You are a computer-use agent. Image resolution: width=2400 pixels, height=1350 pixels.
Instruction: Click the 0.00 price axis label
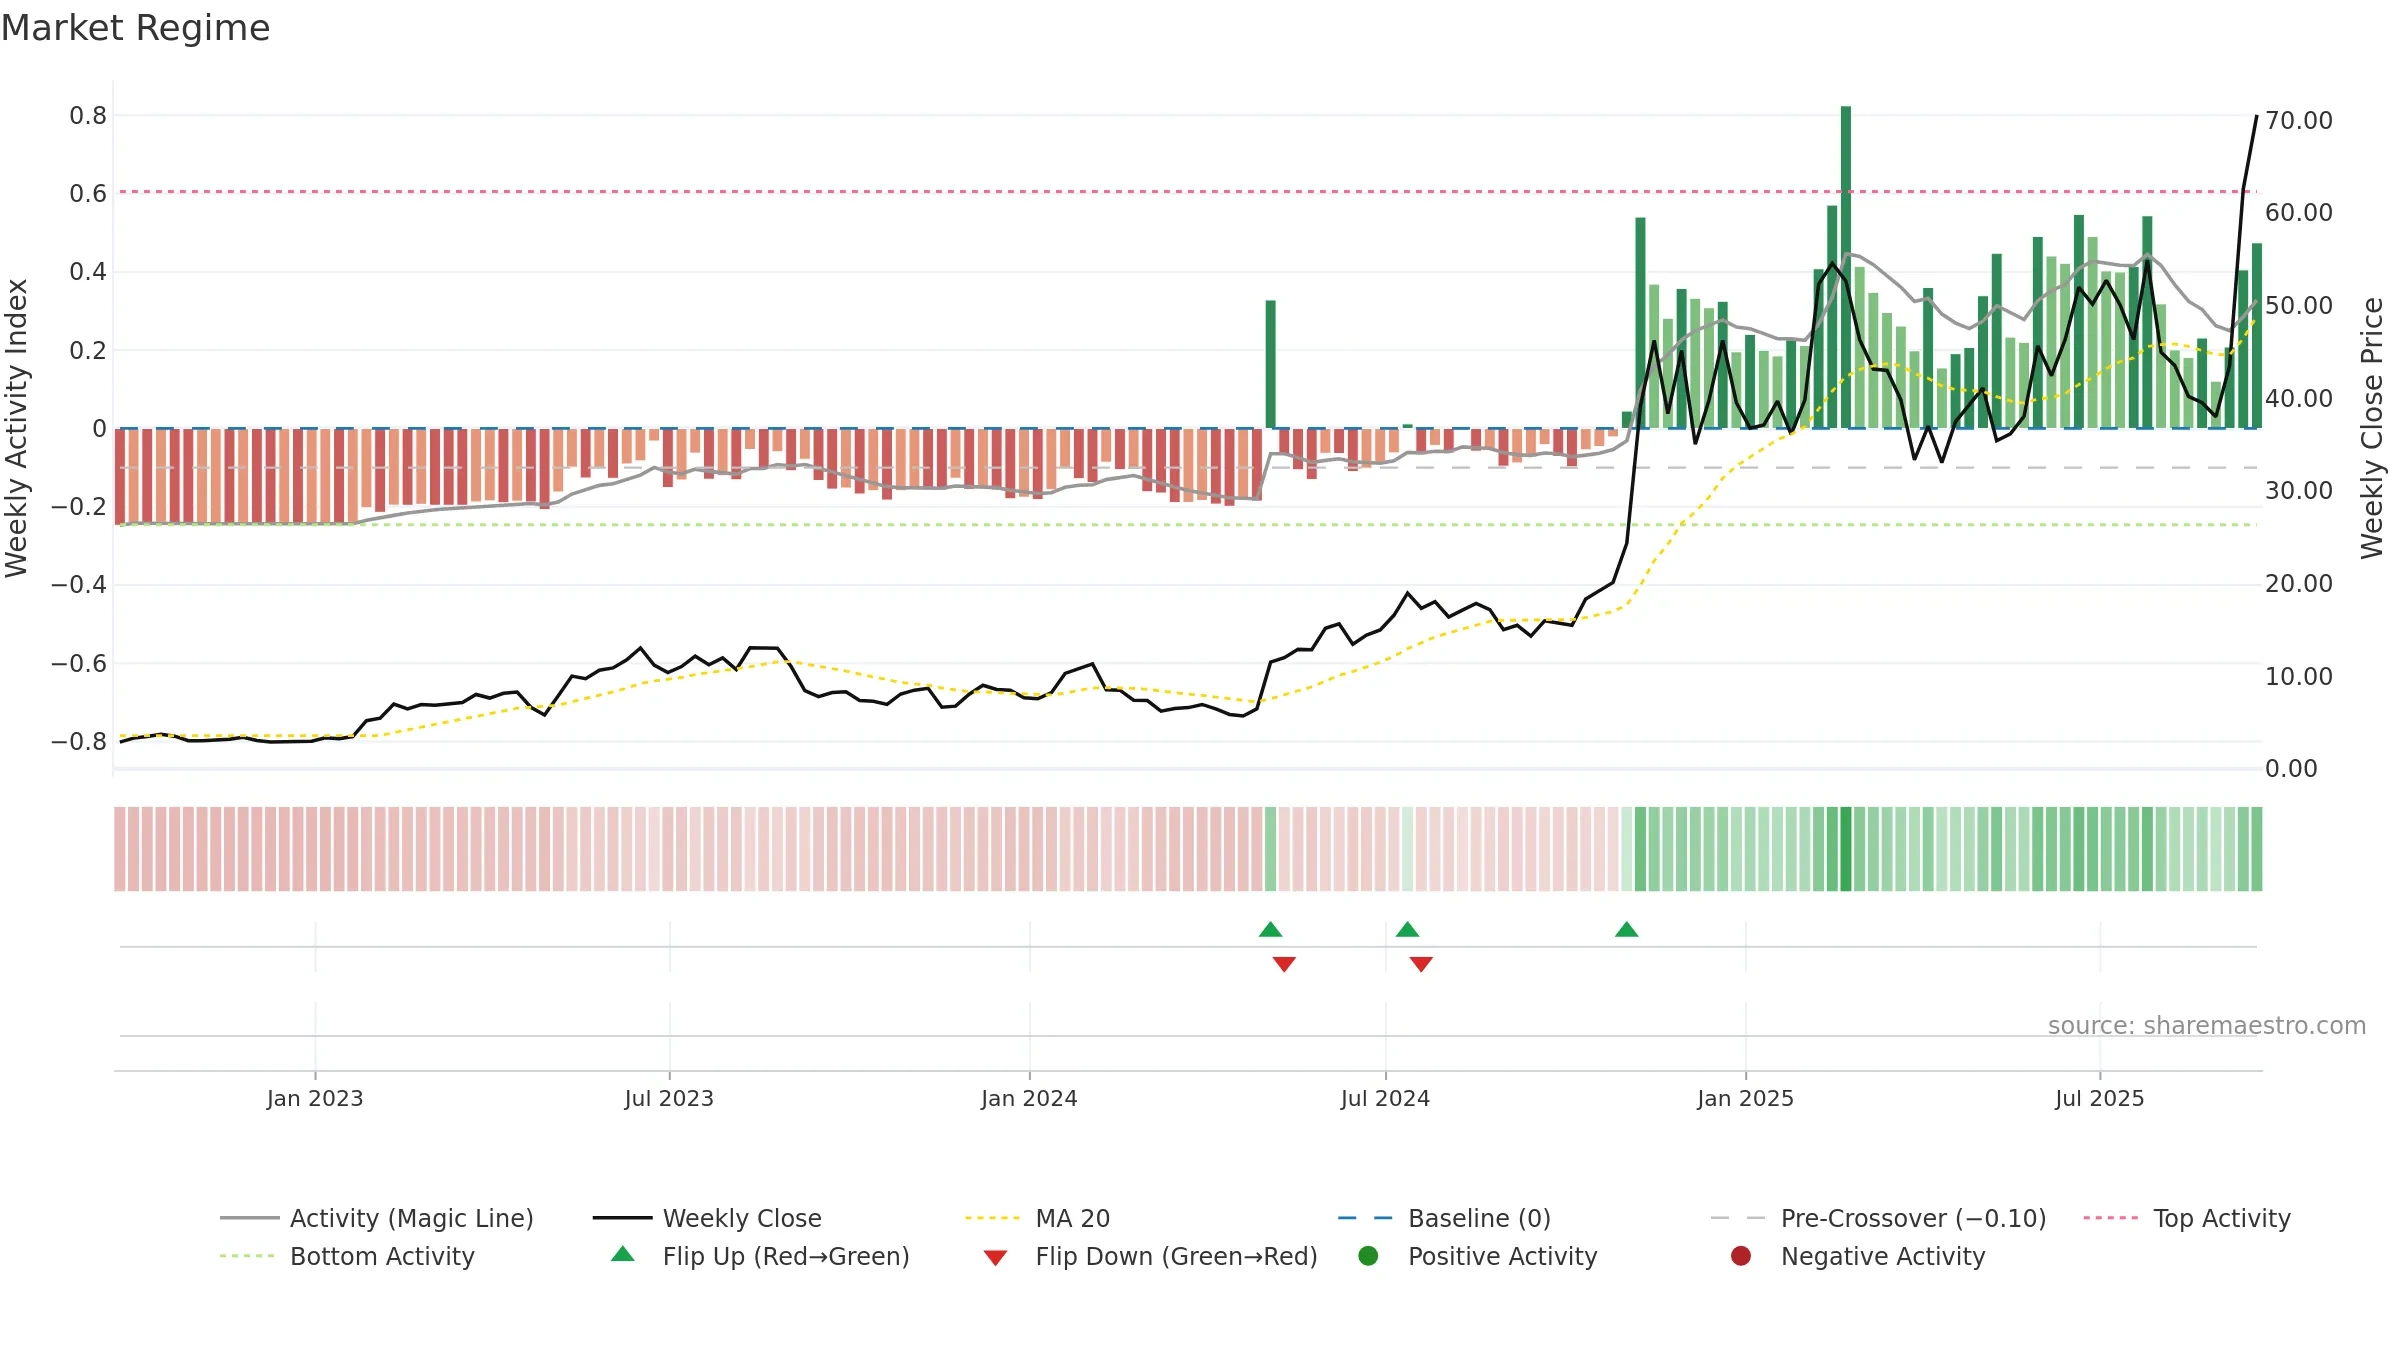[x=2291, y=769]
